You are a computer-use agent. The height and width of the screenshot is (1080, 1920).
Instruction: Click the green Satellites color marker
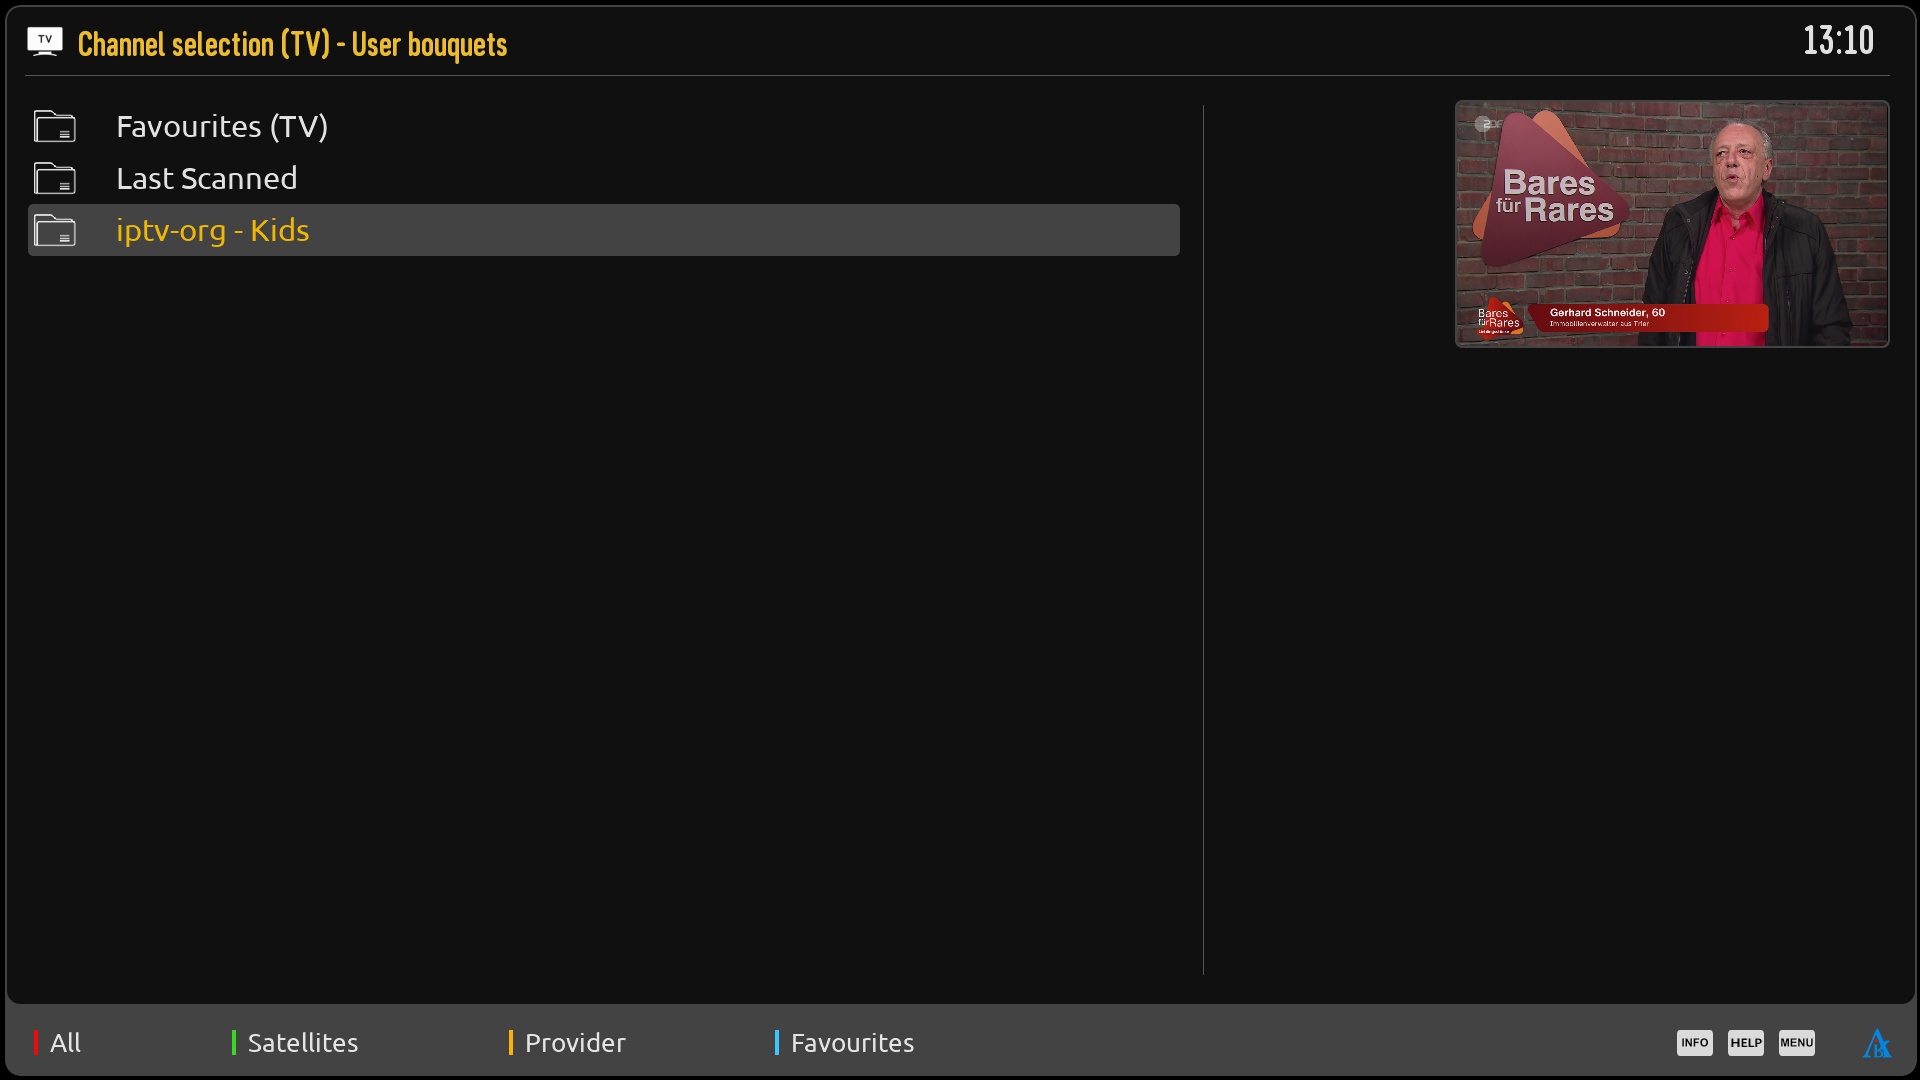[234, 1043]
